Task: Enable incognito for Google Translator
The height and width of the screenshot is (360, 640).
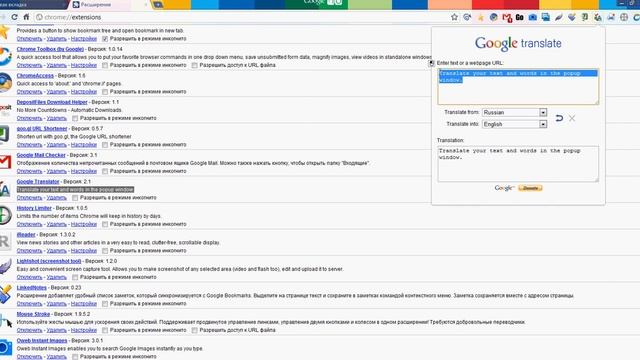Action: pos(75,198)
